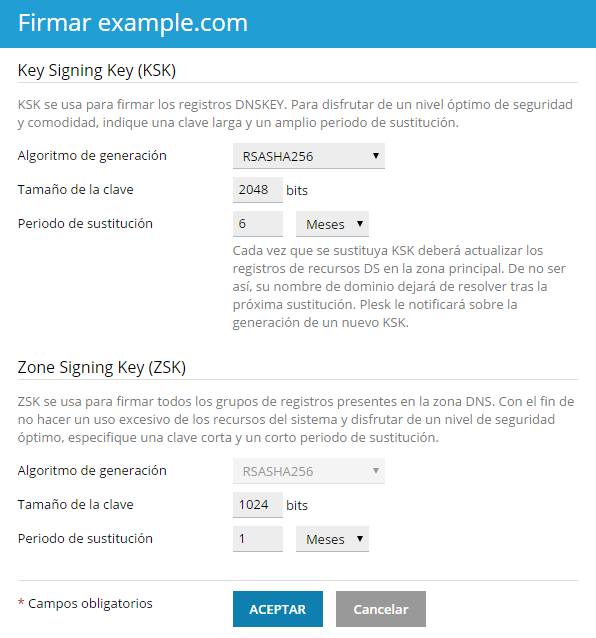Screen dimensions: 596x638
Task: Dismiss the dialog with the Cancelar button
Action: pyautogui.click(x=381, y=609)
